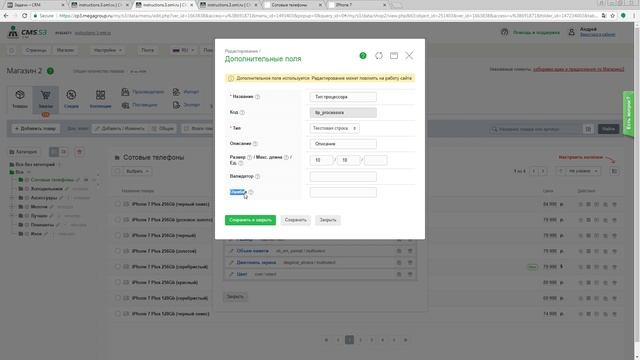Click the greyed Код field
Screen dimensions: 640x360
pos(343,113)
